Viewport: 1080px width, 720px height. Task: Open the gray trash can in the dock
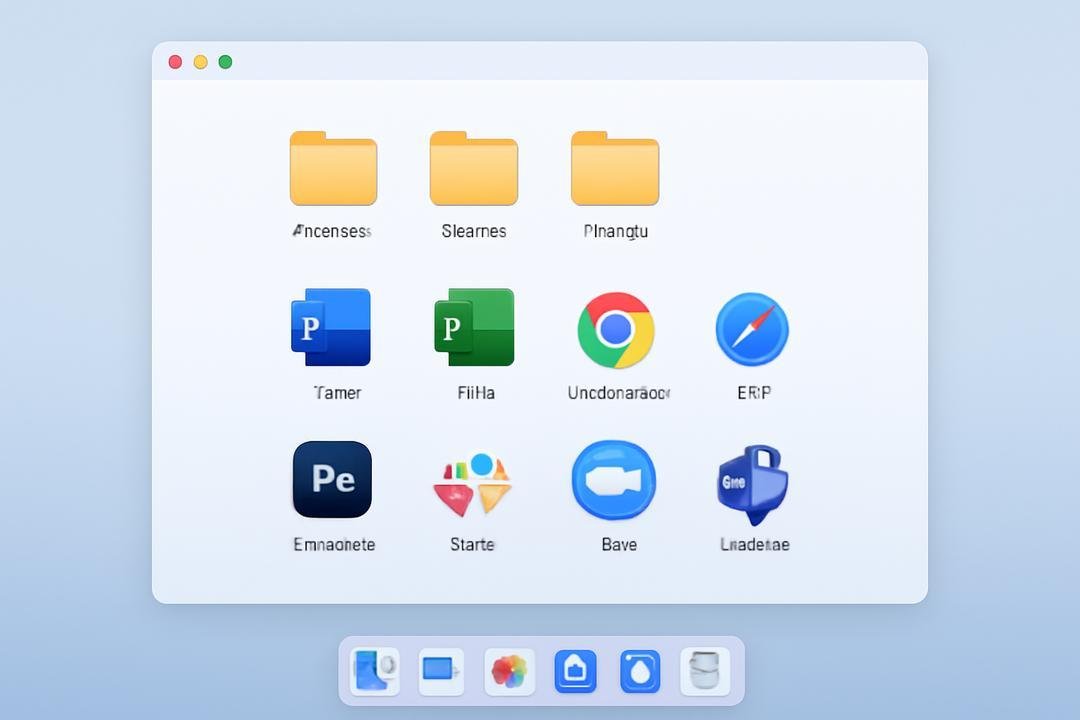705,671
